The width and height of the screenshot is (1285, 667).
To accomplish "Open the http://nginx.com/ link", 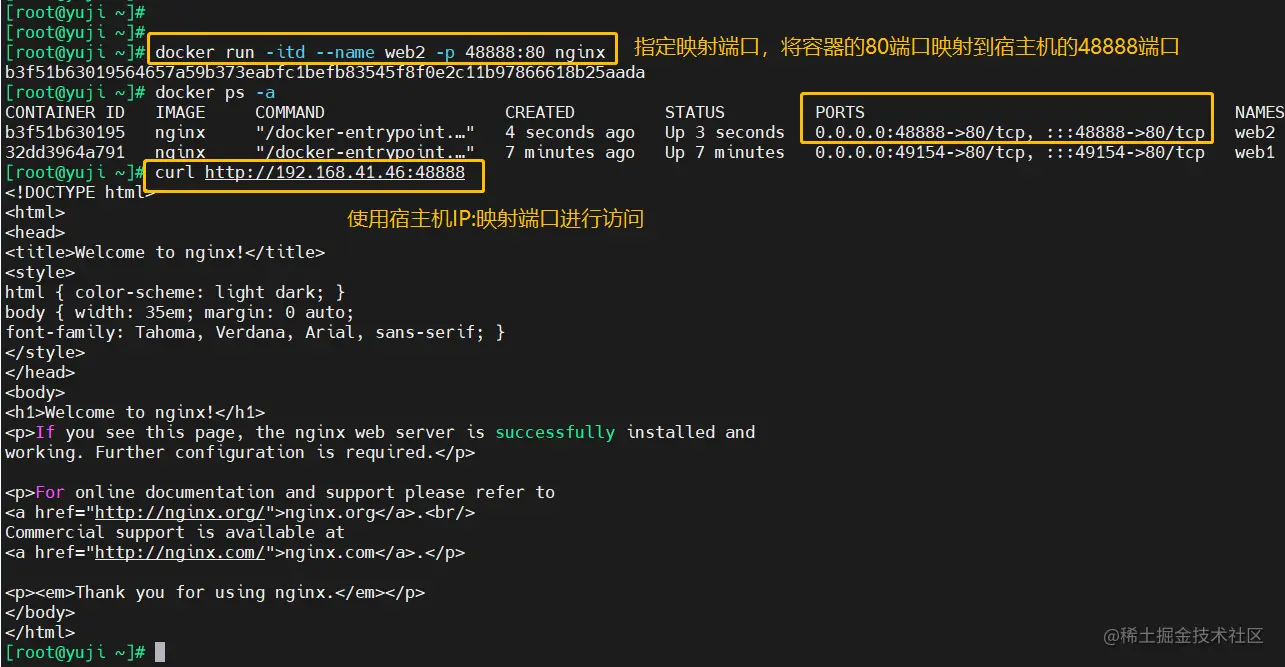I will 180,552.
